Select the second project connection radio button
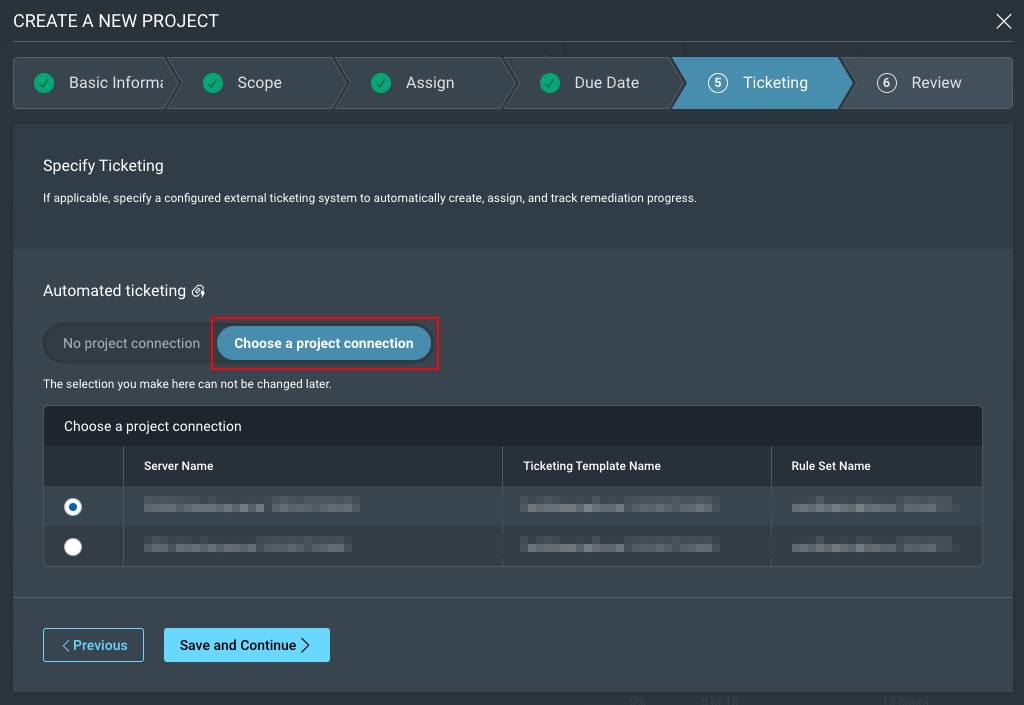1024x705 pixels. [x=73, y=547]
